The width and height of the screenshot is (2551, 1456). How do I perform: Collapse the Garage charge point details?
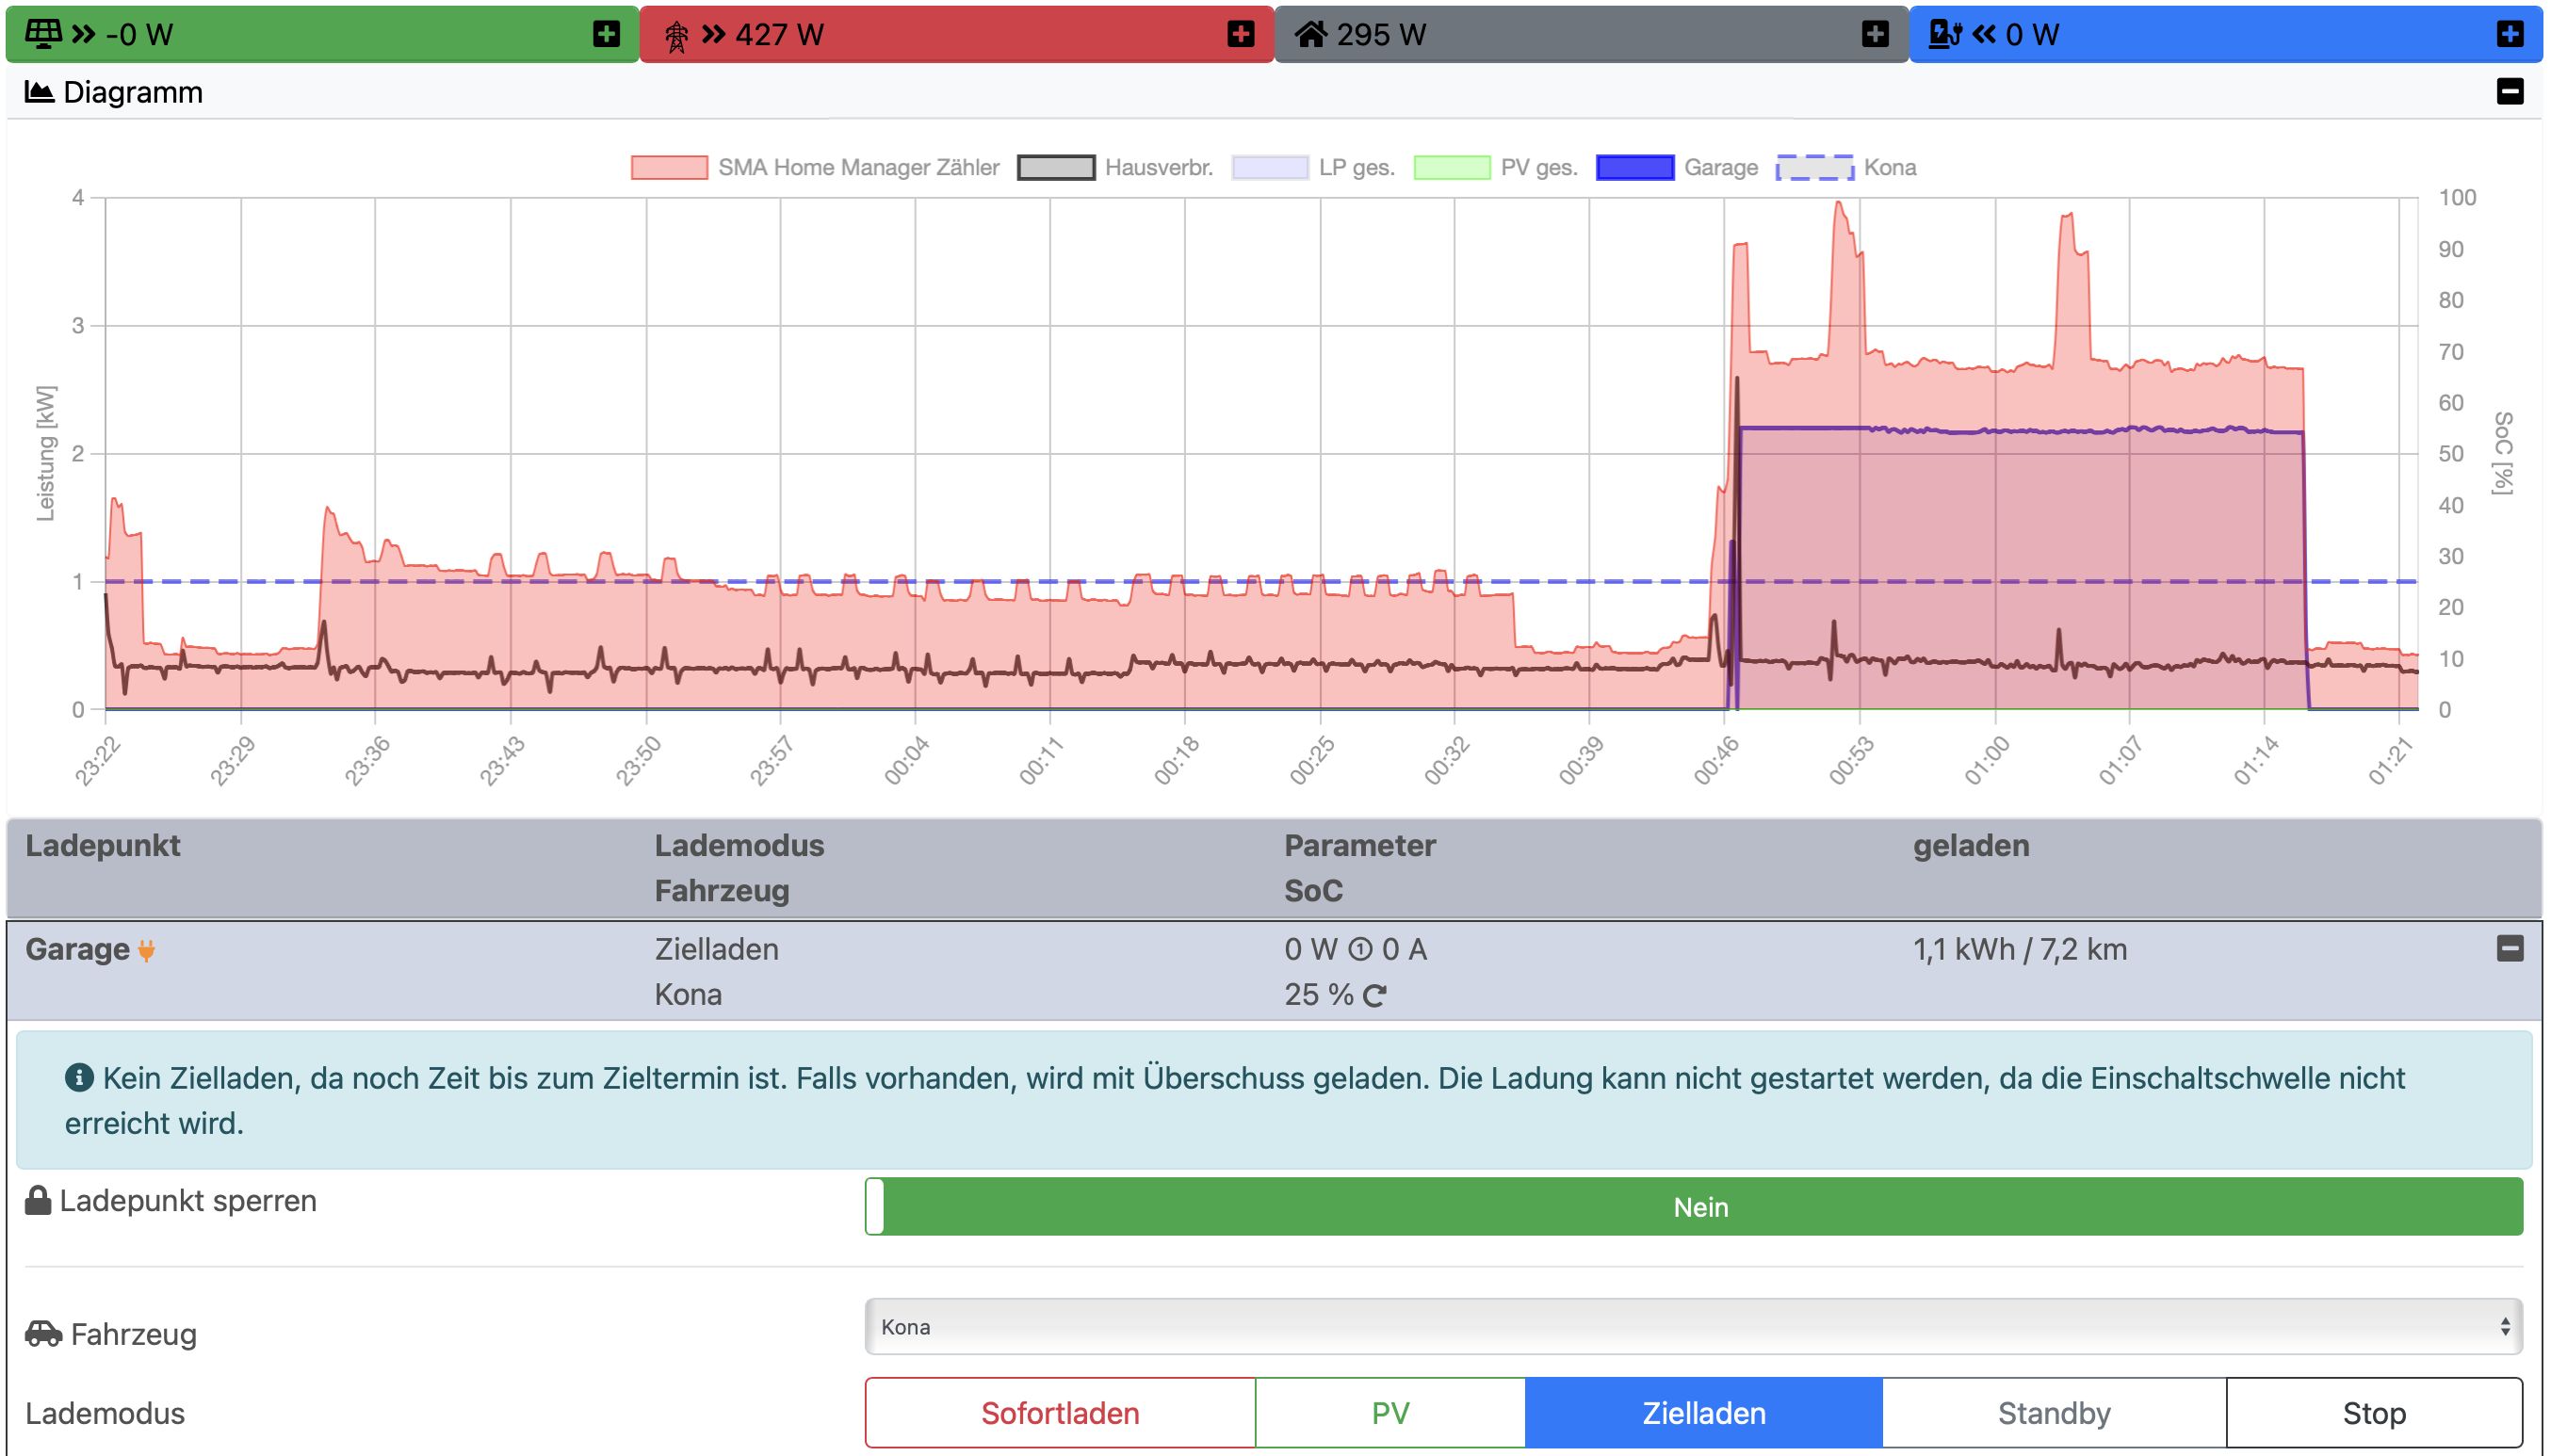pyautogui.click(x=2509, y=949)
